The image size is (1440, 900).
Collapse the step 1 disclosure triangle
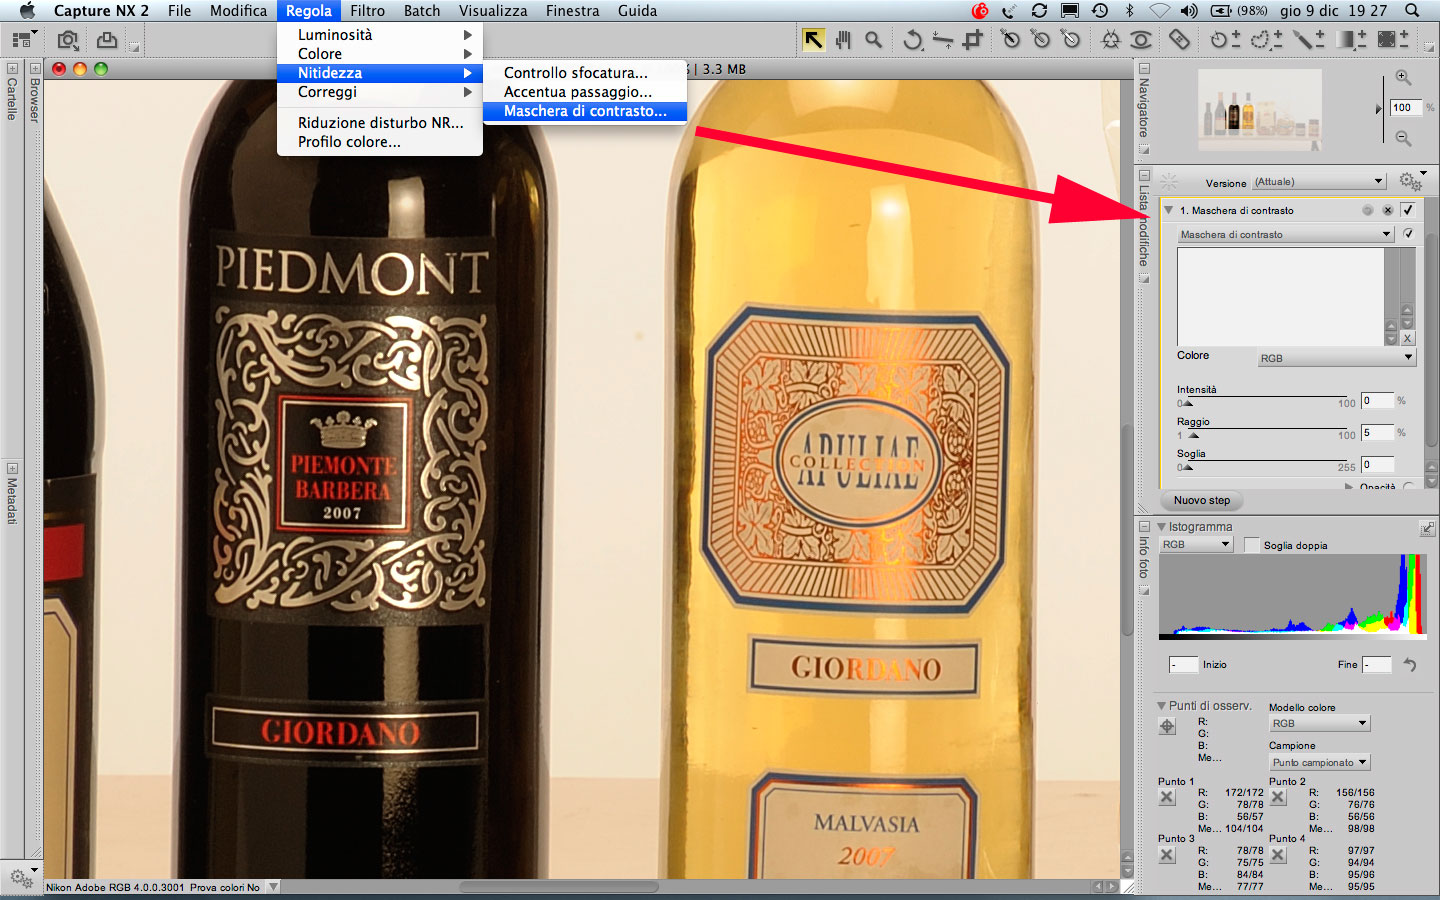pos(1168,210)
